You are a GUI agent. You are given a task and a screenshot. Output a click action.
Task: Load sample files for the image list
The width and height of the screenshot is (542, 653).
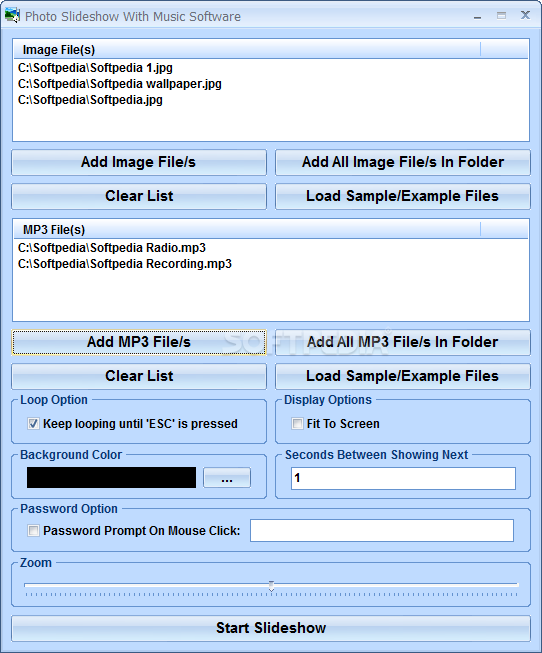click(402, 196)
